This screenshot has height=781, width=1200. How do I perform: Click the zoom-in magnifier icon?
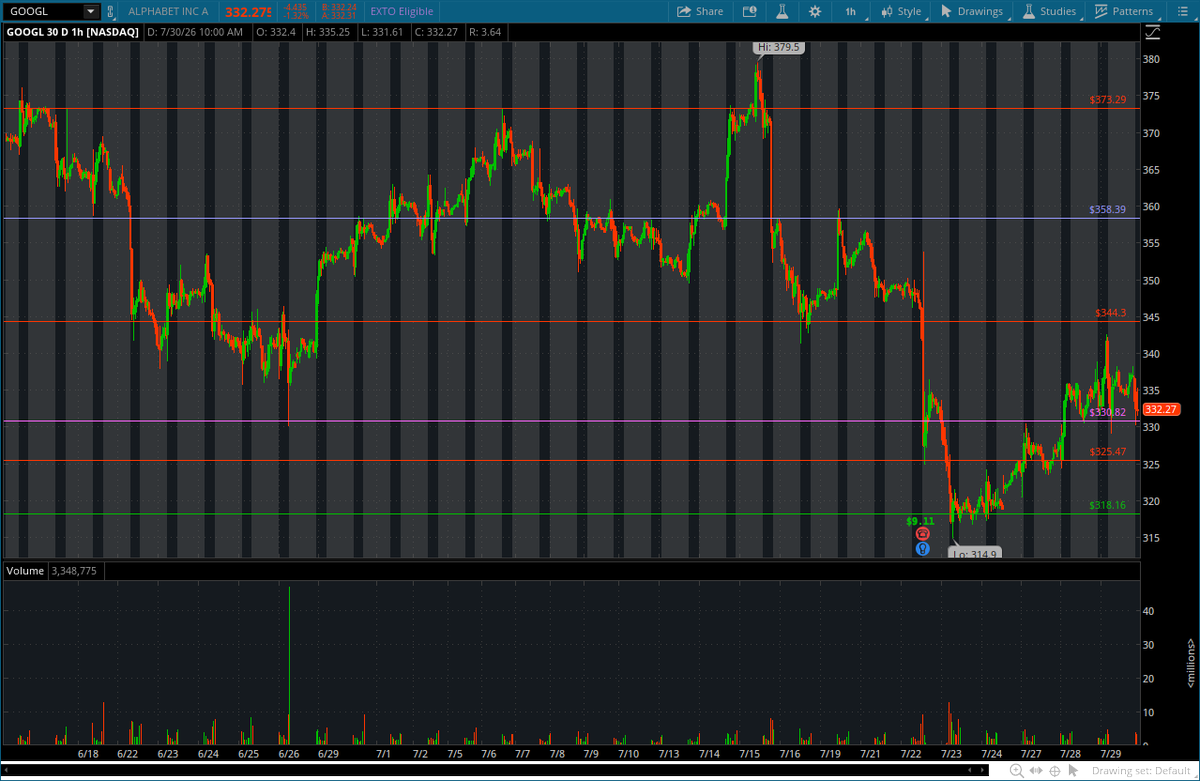click(1016, 771)
